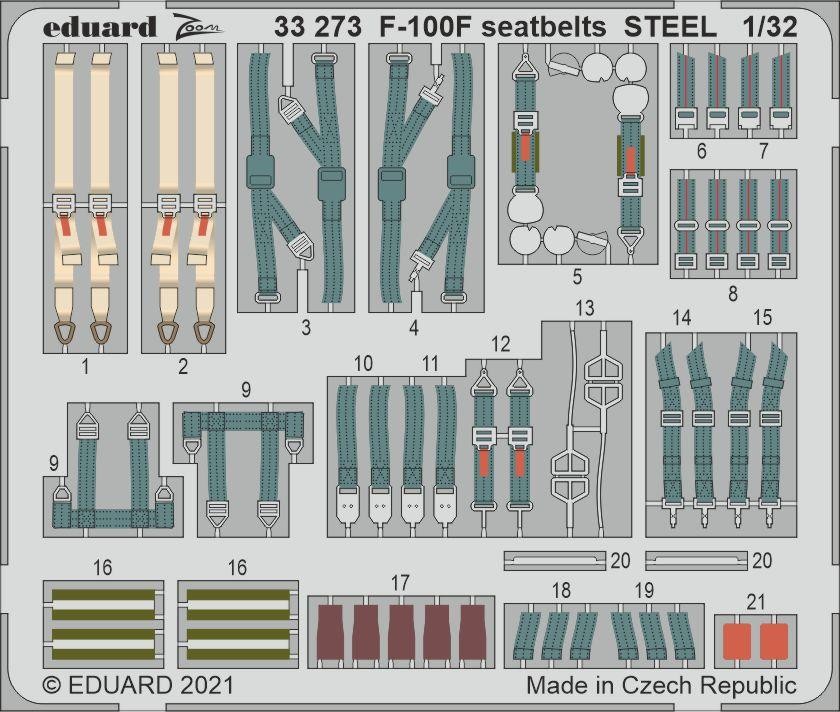Image resolution: width=840 pixels, height=712 pixels.
Task: Click the Made in Czech Republic text
Action: pos(661,686)
